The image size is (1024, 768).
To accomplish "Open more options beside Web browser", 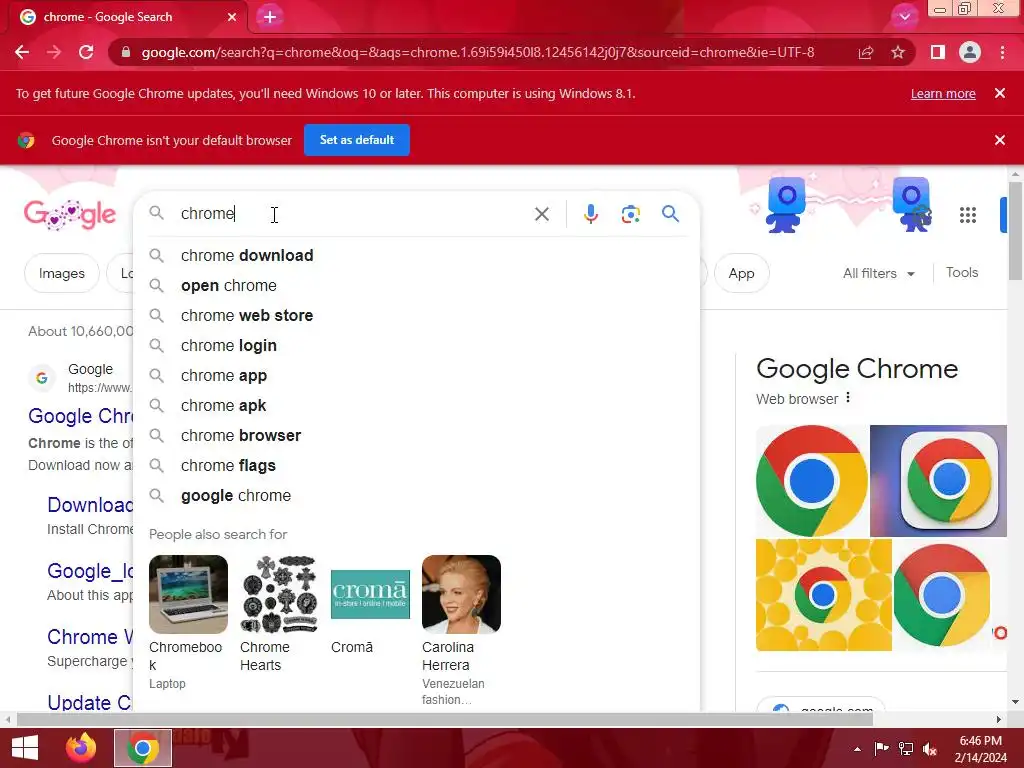I will coord(848,398).
